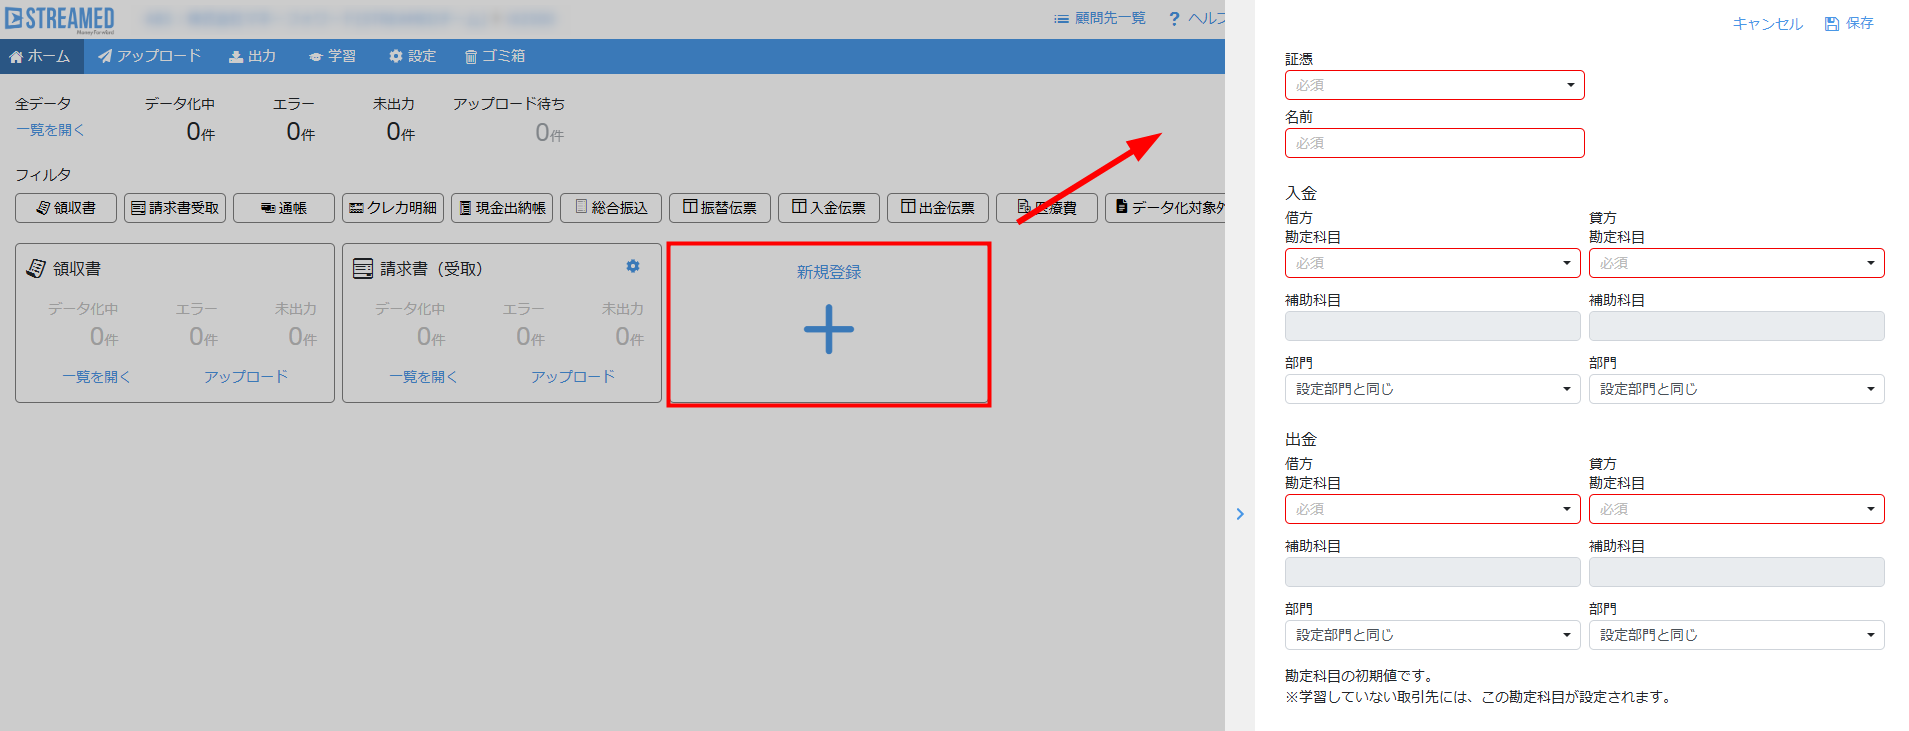Expand 入金 貸方 部門 dropdown
The image size is (1909, 731).
pyautogui.click(x=1736, y=389)
